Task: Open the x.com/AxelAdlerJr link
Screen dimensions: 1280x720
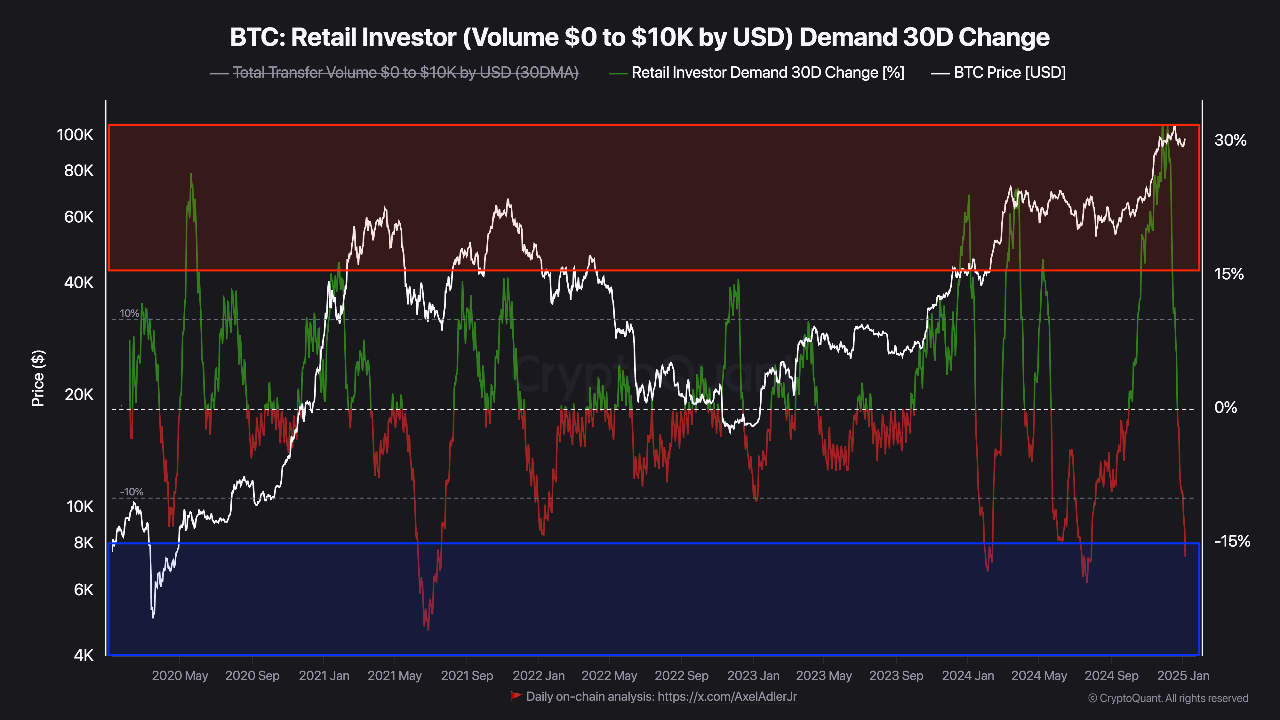Action: point(727,696)
